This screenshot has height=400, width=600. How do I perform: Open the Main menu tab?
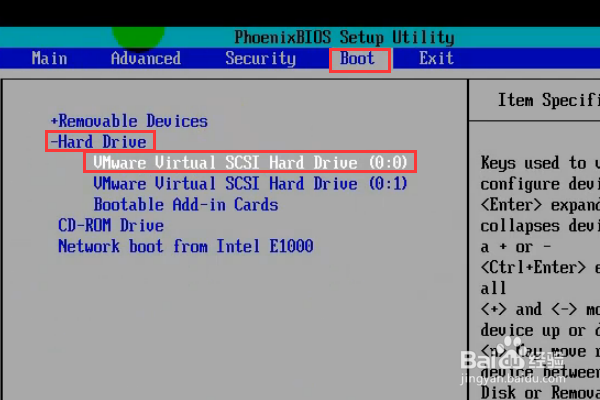point(49,59)
